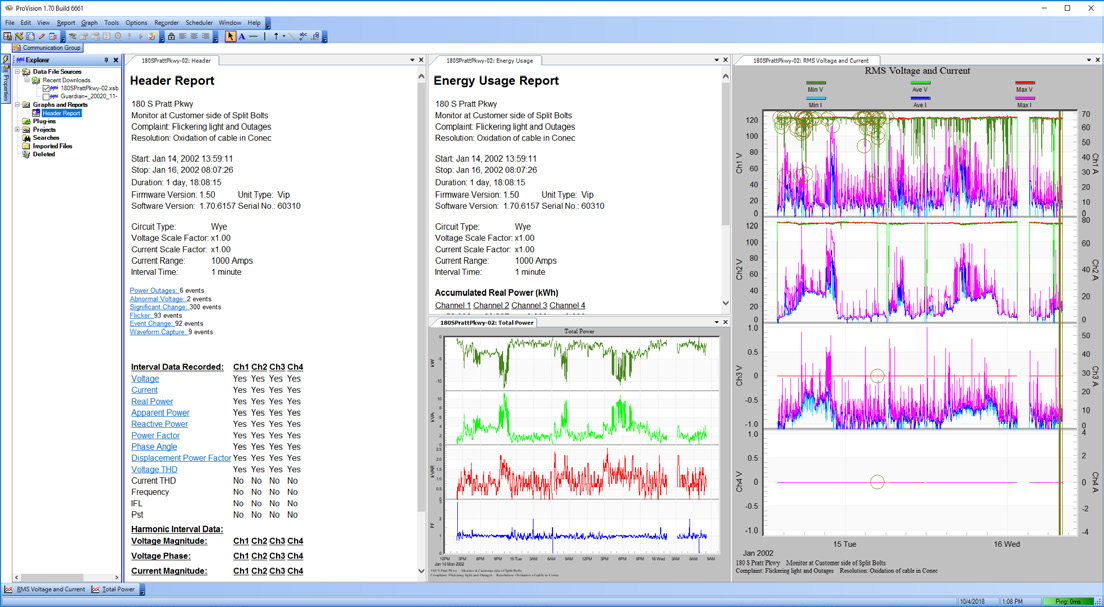
Task: Switch to the Total Power bottom tab
Action: [118, 590]
